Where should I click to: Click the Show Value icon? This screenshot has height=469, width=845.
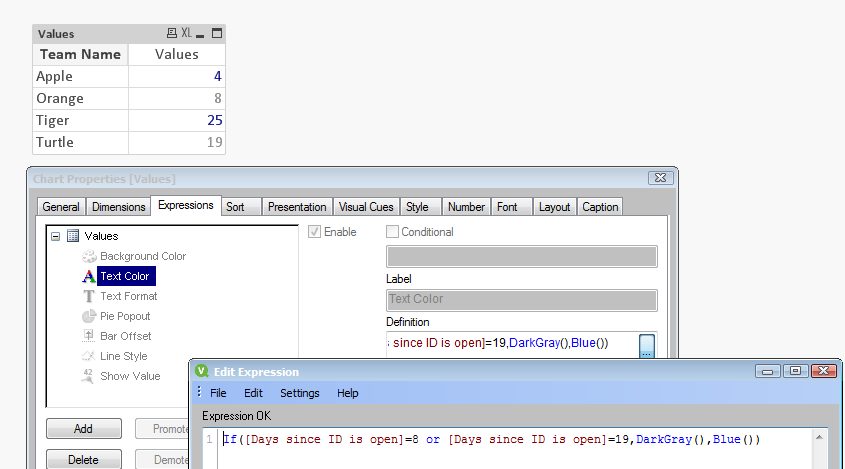click(x=88, y=376)
